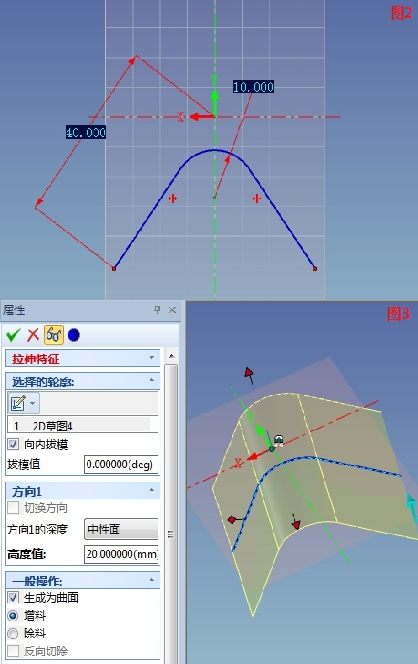Pin the properties panel
Viewport: 418px width, 664px height.
point(157,310)
